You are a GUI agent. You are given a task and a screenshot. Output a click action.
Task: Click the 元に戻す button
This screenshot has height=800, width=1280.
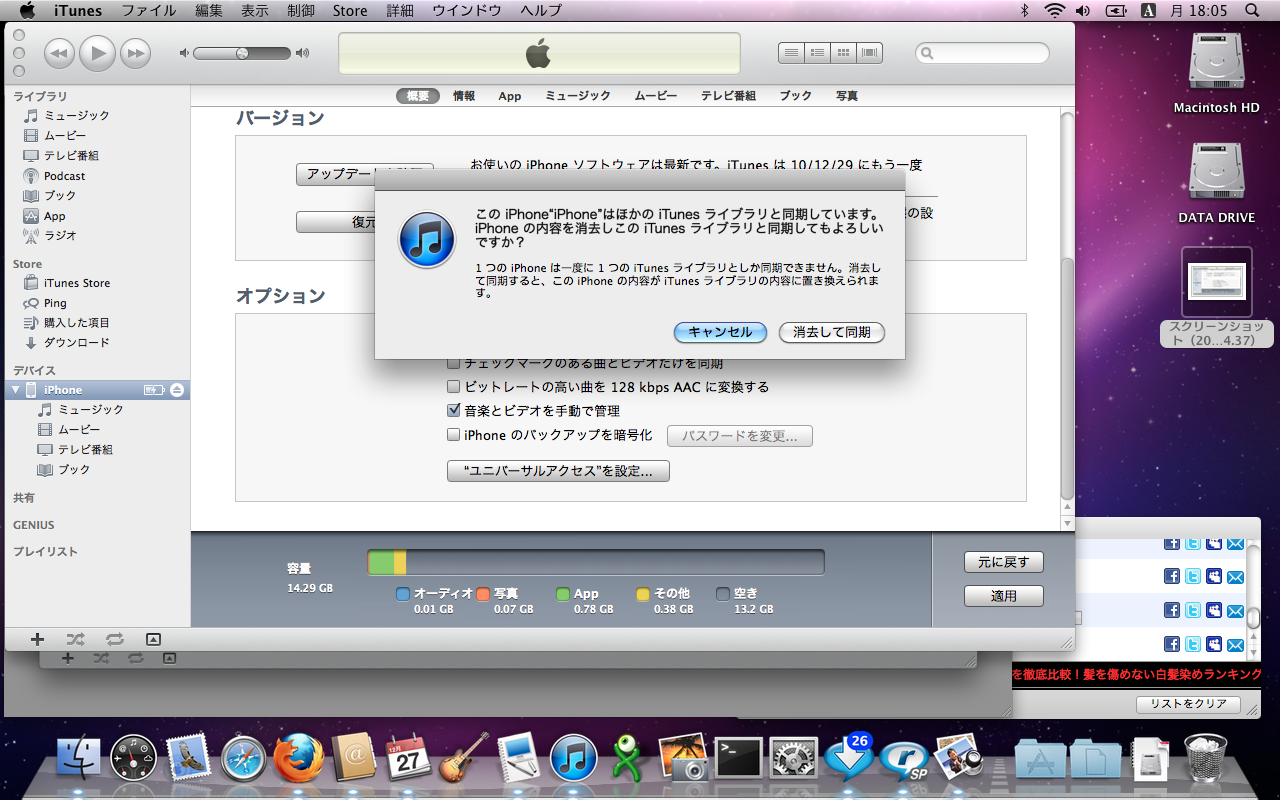point(1003,562)
